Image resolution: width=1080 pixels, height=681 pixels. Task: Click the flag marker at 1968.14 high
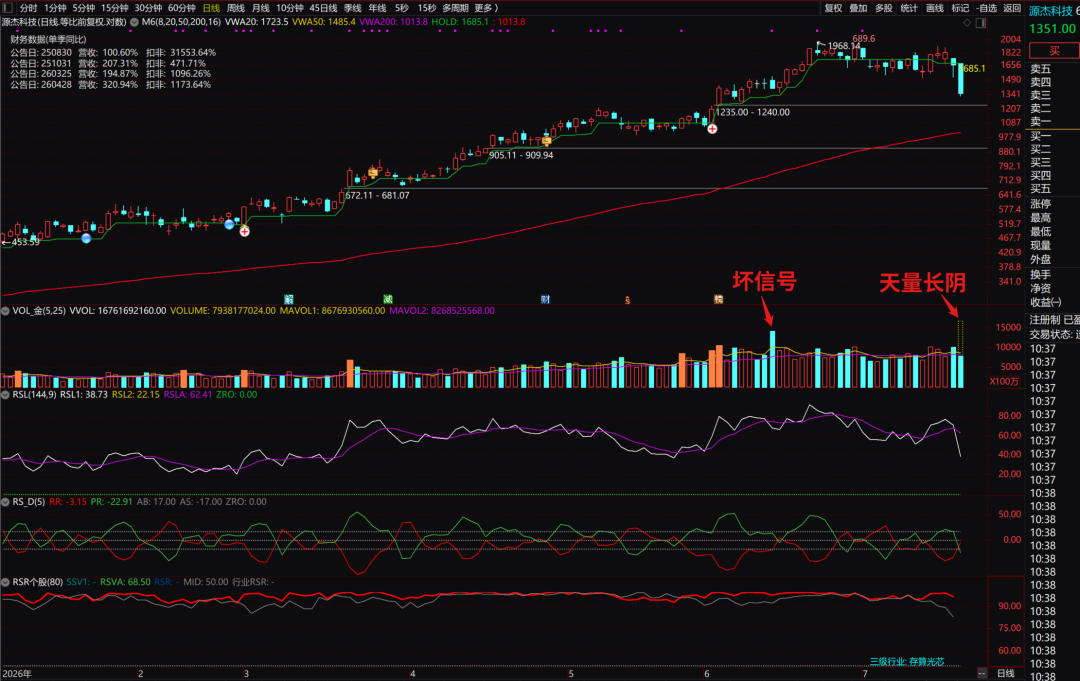tap(820, 45)
